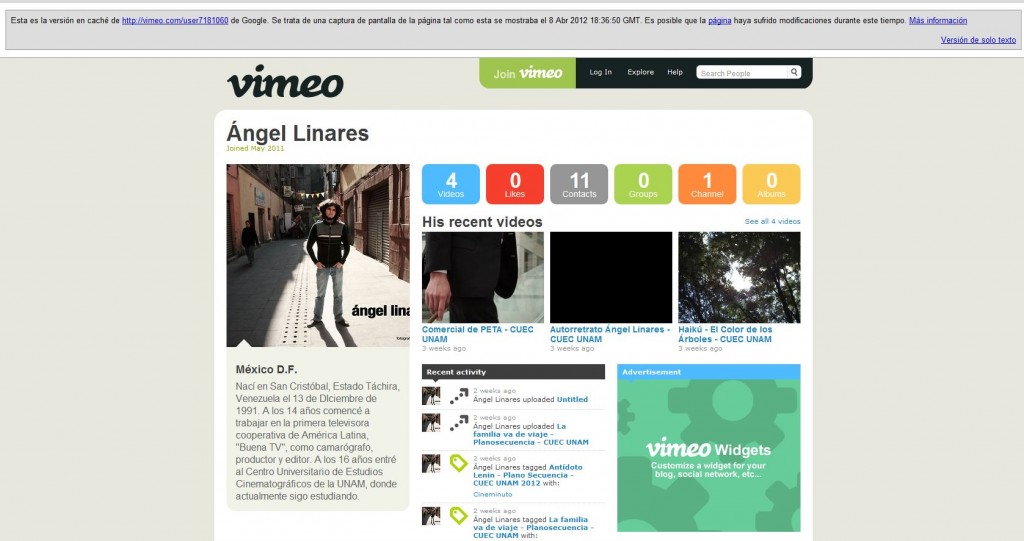1024x541 pixels.
Task: Follow the See all 4 videos link
Action: (772, 221)
